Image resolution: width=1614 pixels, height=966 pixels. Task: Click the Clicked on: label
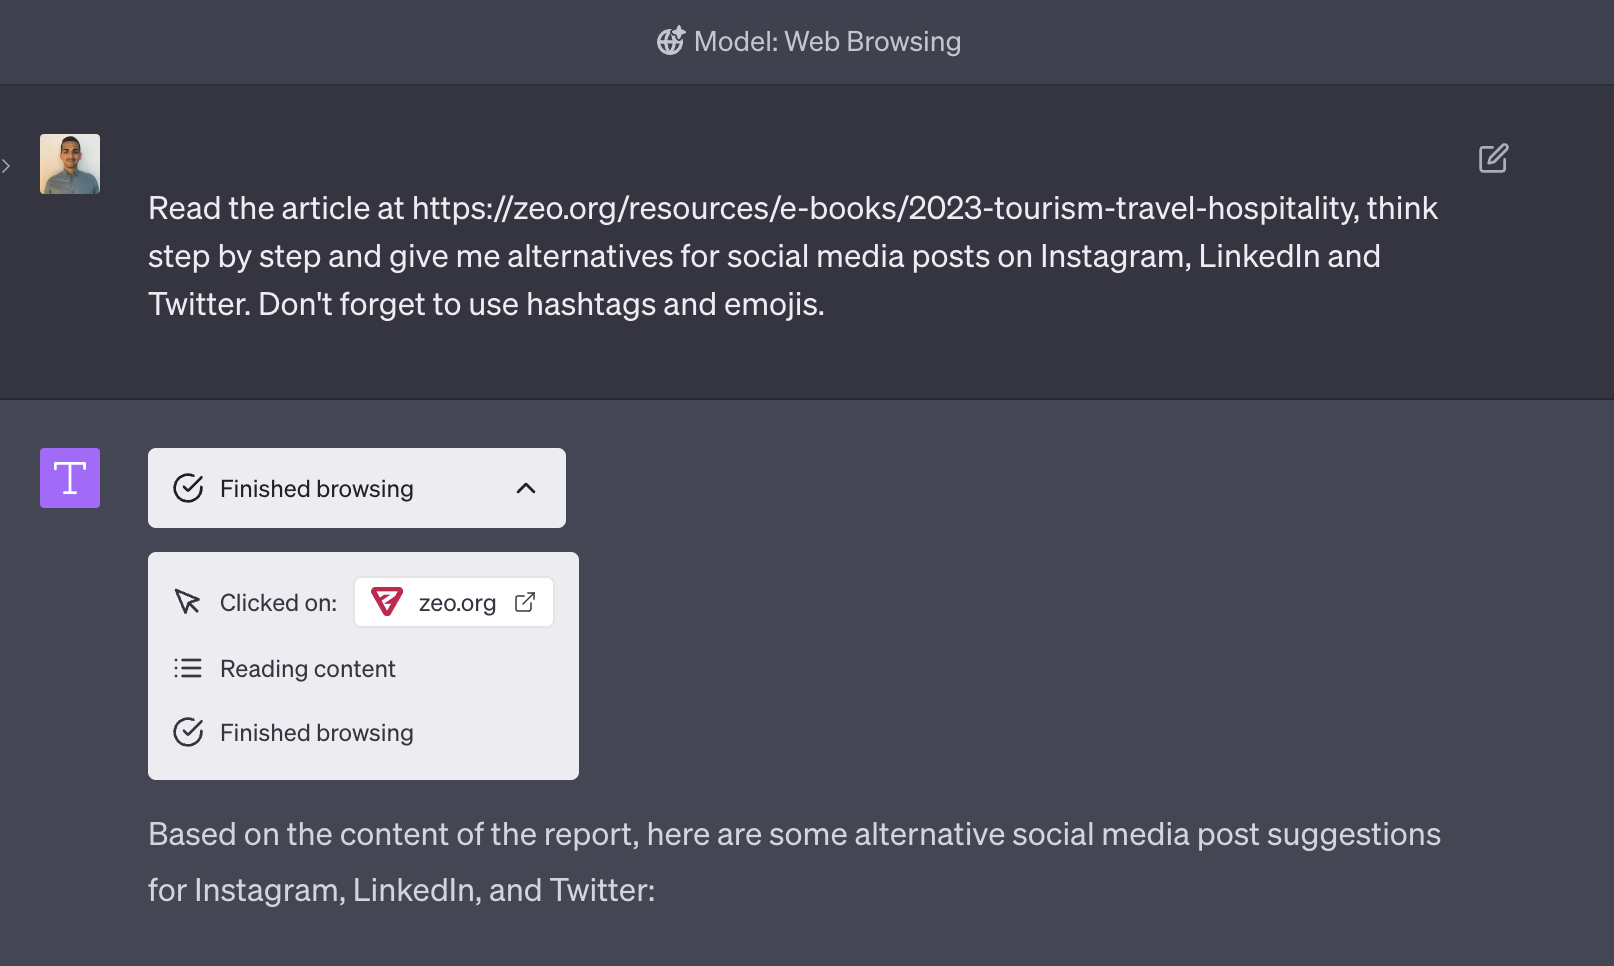278,603
